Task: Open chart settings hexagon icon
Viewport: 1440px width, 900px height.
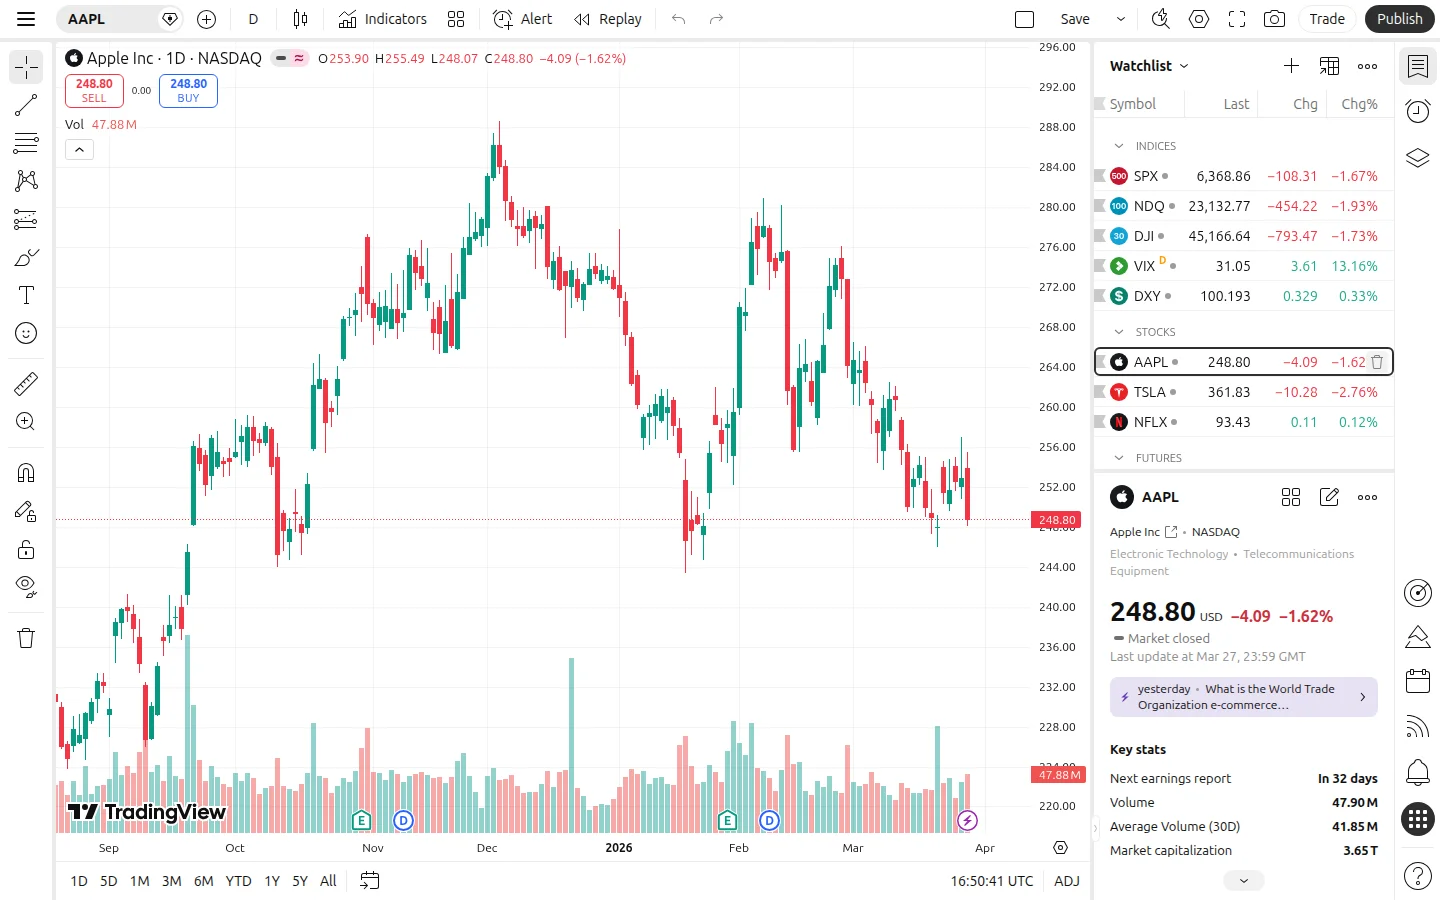Action: click(1199, 19)
